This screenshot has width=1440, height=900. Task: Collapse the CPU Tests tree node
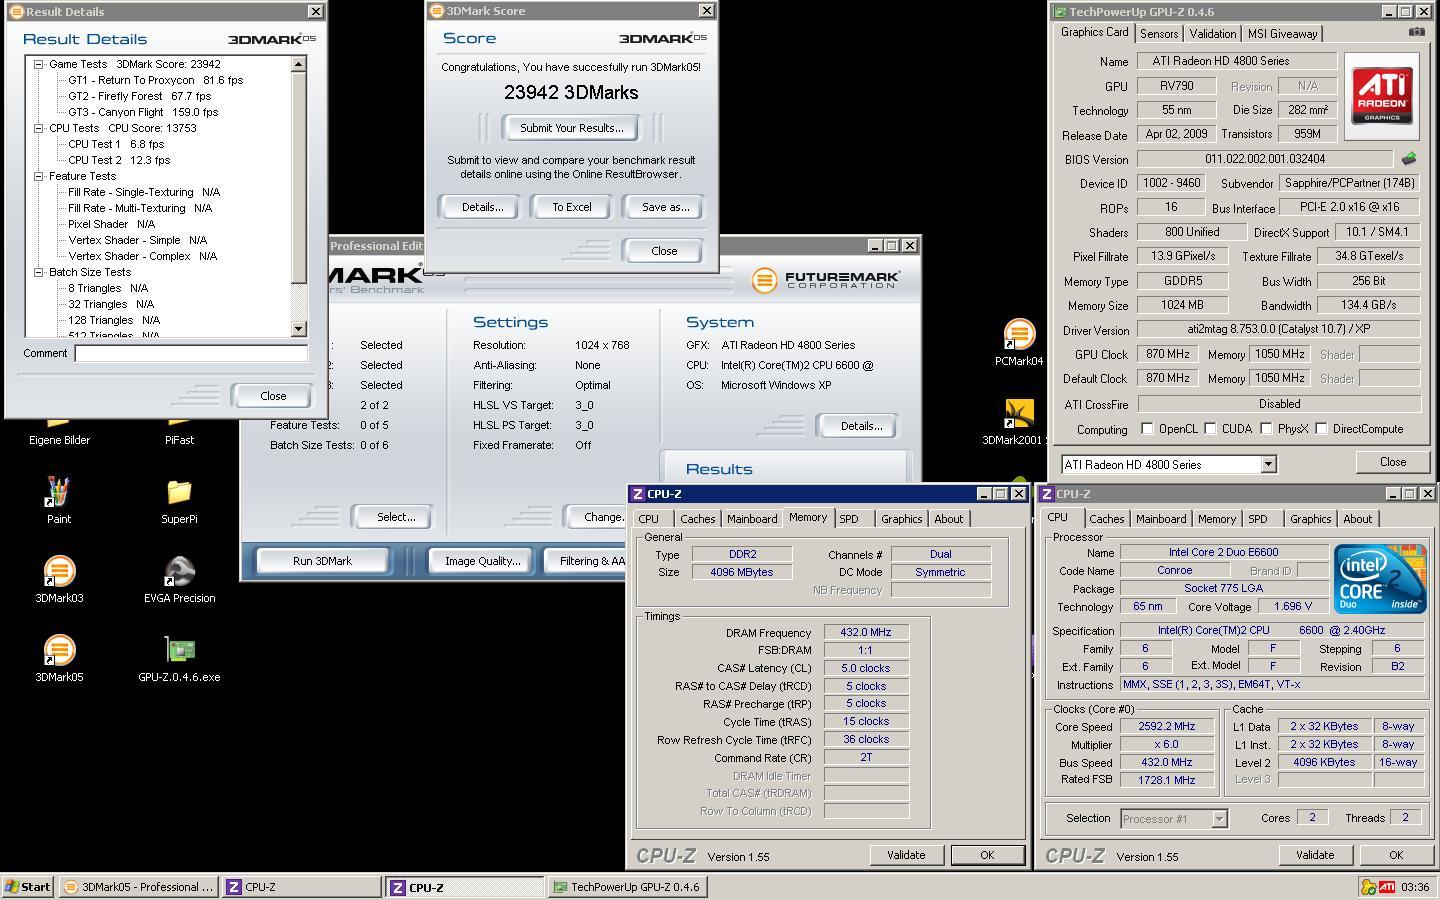tap(39, 128)
